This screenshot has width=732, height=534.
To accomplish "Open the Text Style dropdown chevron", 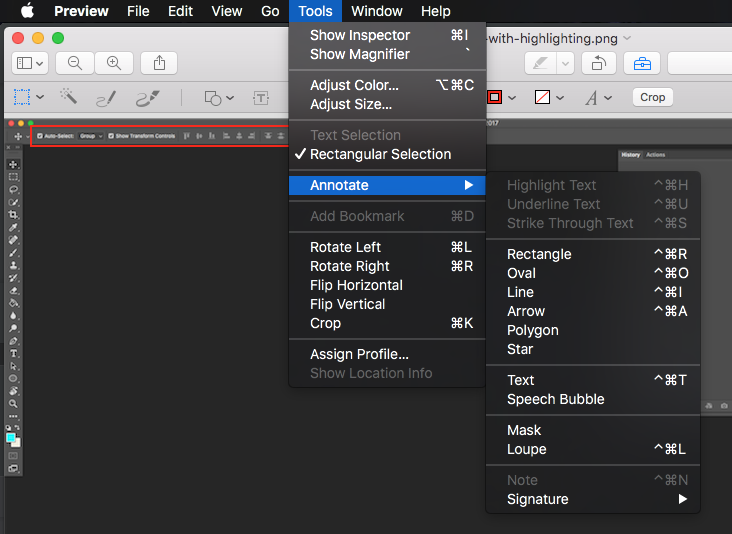I will (x=607, y=98).
